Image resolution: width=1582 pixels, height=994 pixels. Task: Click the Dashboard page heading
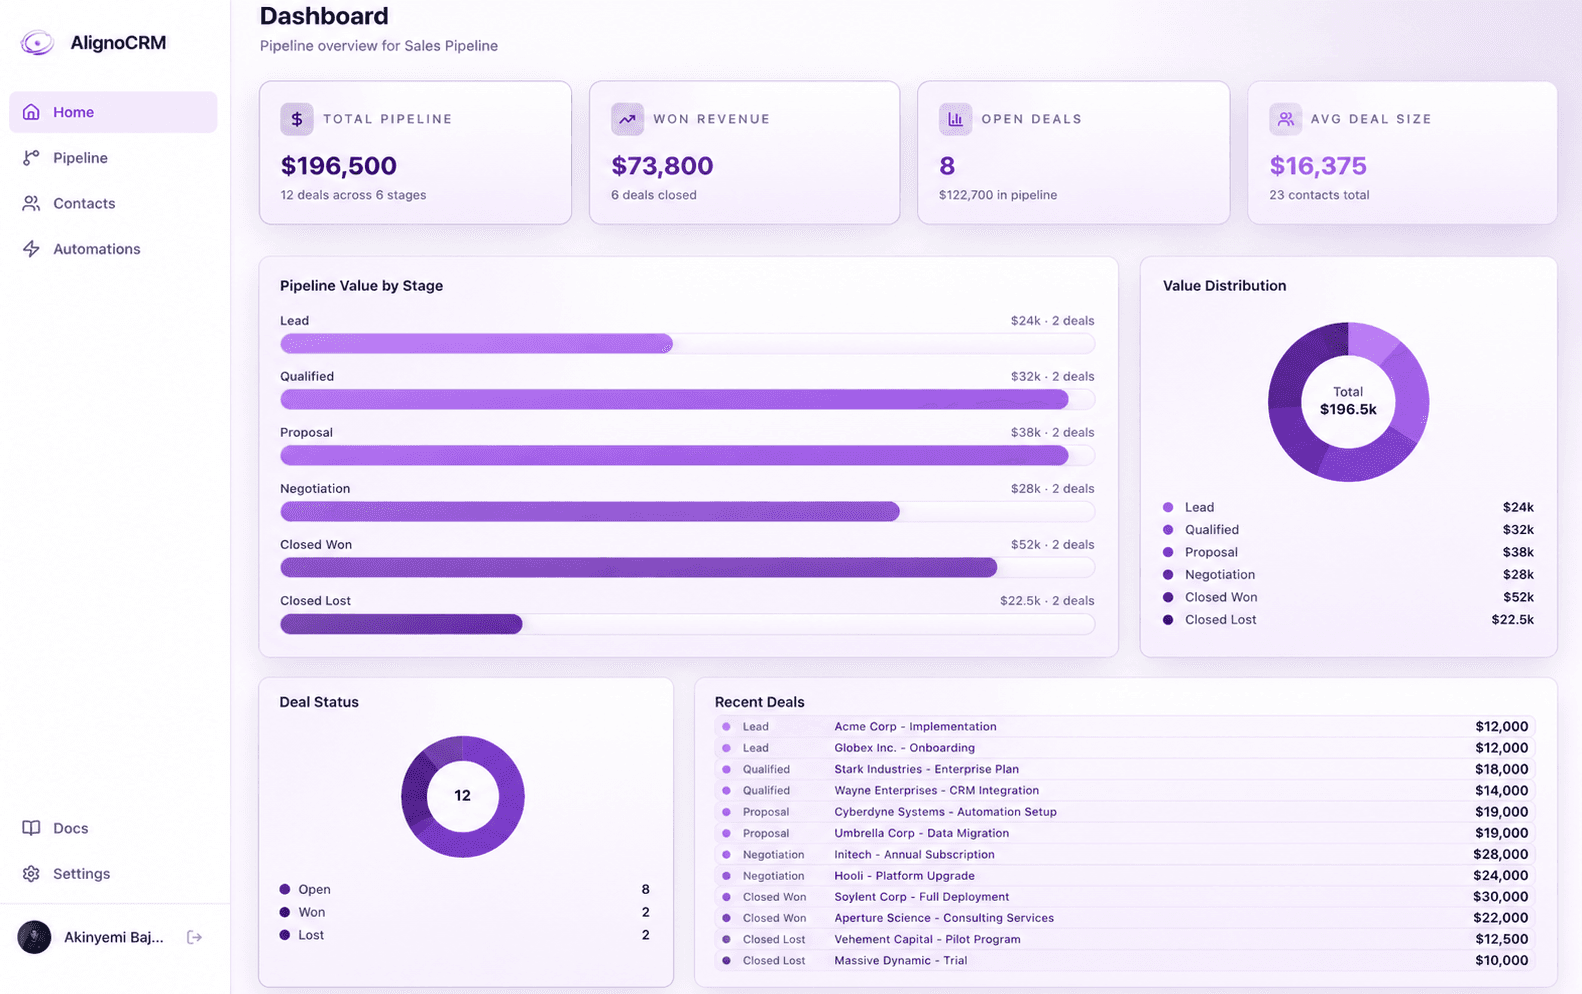click(x=324, y=16)
